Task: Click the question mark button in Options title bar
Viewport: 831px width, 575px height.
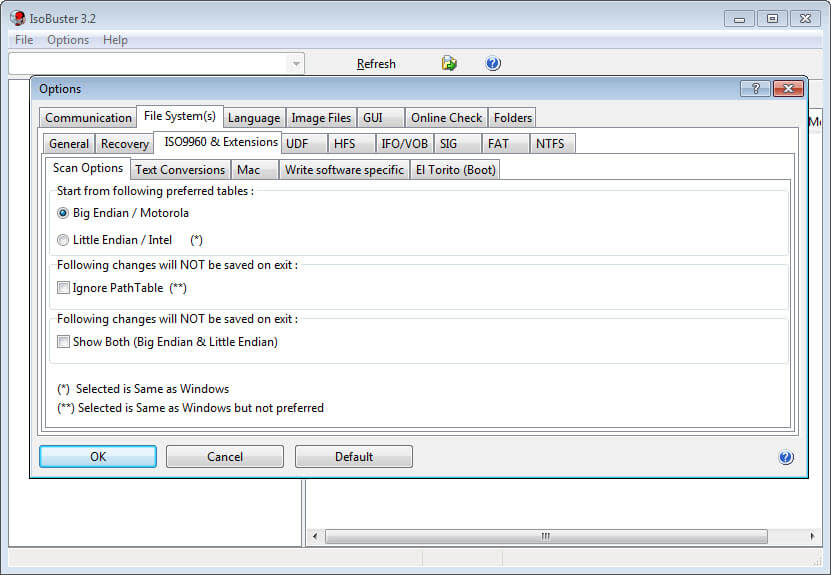Action: (755, 89)
